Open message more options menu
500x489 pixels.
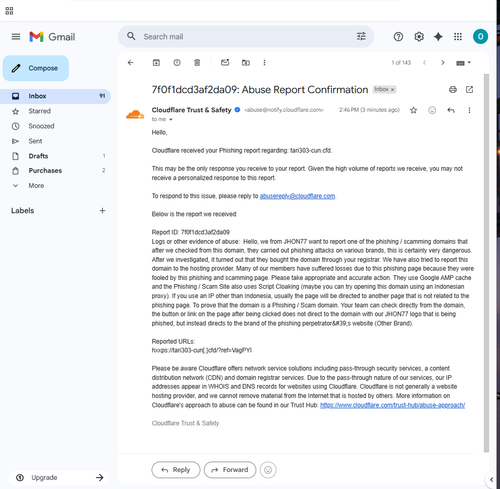tap(469, 110)
